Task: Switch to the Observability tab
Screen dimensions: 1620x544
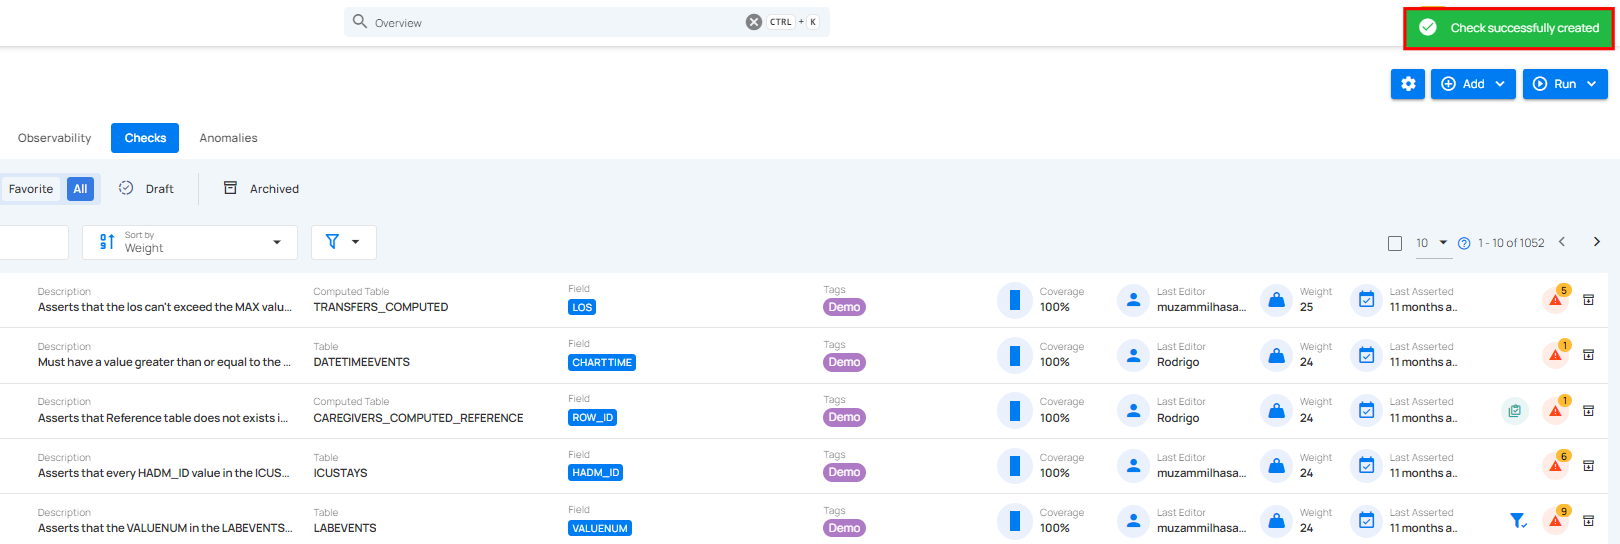Action: (x=54, y=138)
